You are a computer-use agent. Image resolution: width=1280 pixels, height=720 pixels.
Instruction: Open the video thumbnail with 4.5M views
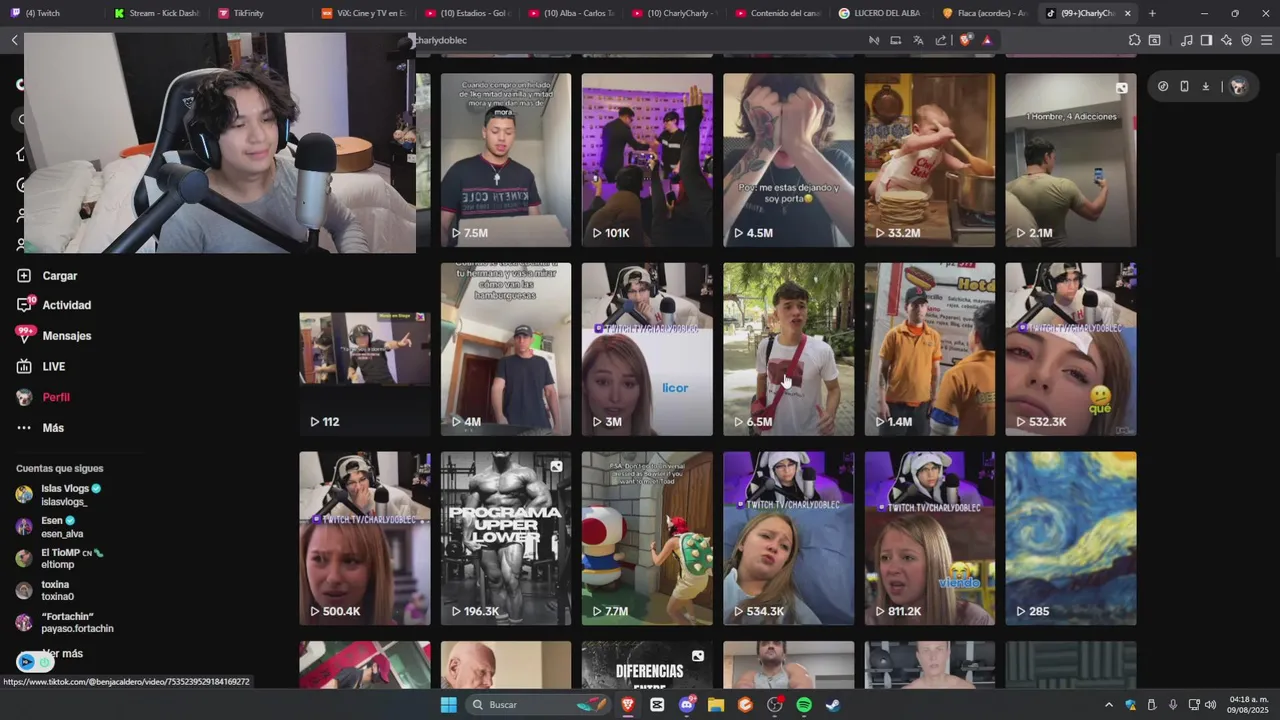coord(789,160)
